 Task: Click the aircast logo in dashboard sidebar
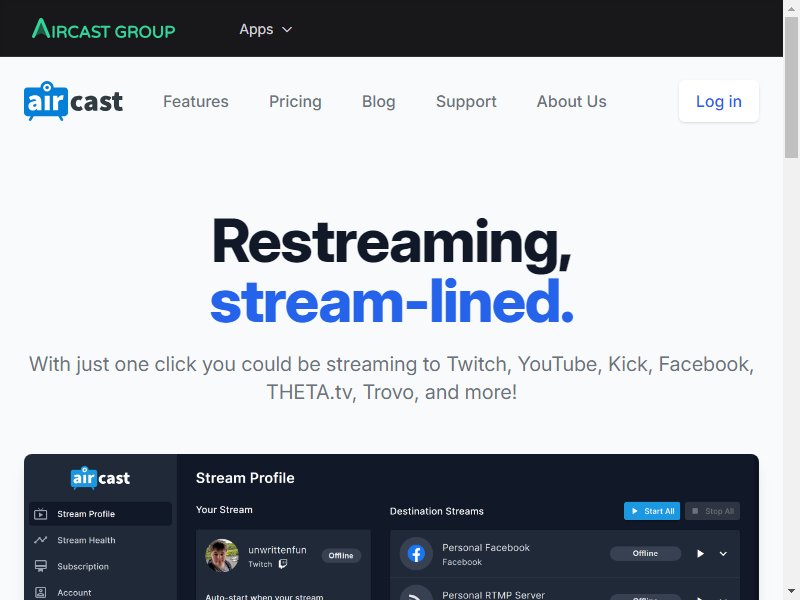point(101,478)
